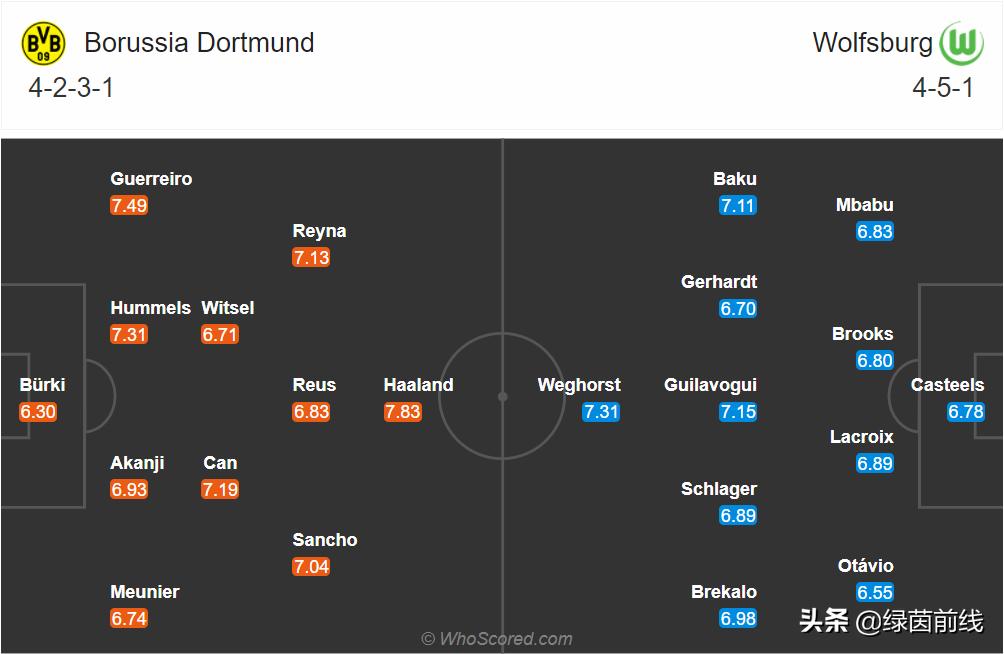Select player Guilavogui
Screen dimensions: 1004x654
(x=710, y=385)
